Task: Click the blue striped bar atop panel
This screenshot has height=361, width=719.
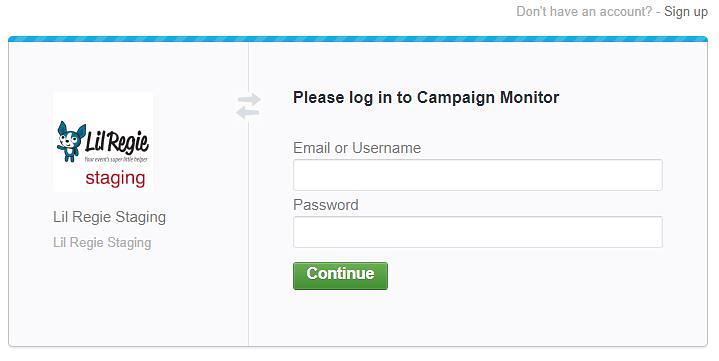Action: (x=358, y=39)
